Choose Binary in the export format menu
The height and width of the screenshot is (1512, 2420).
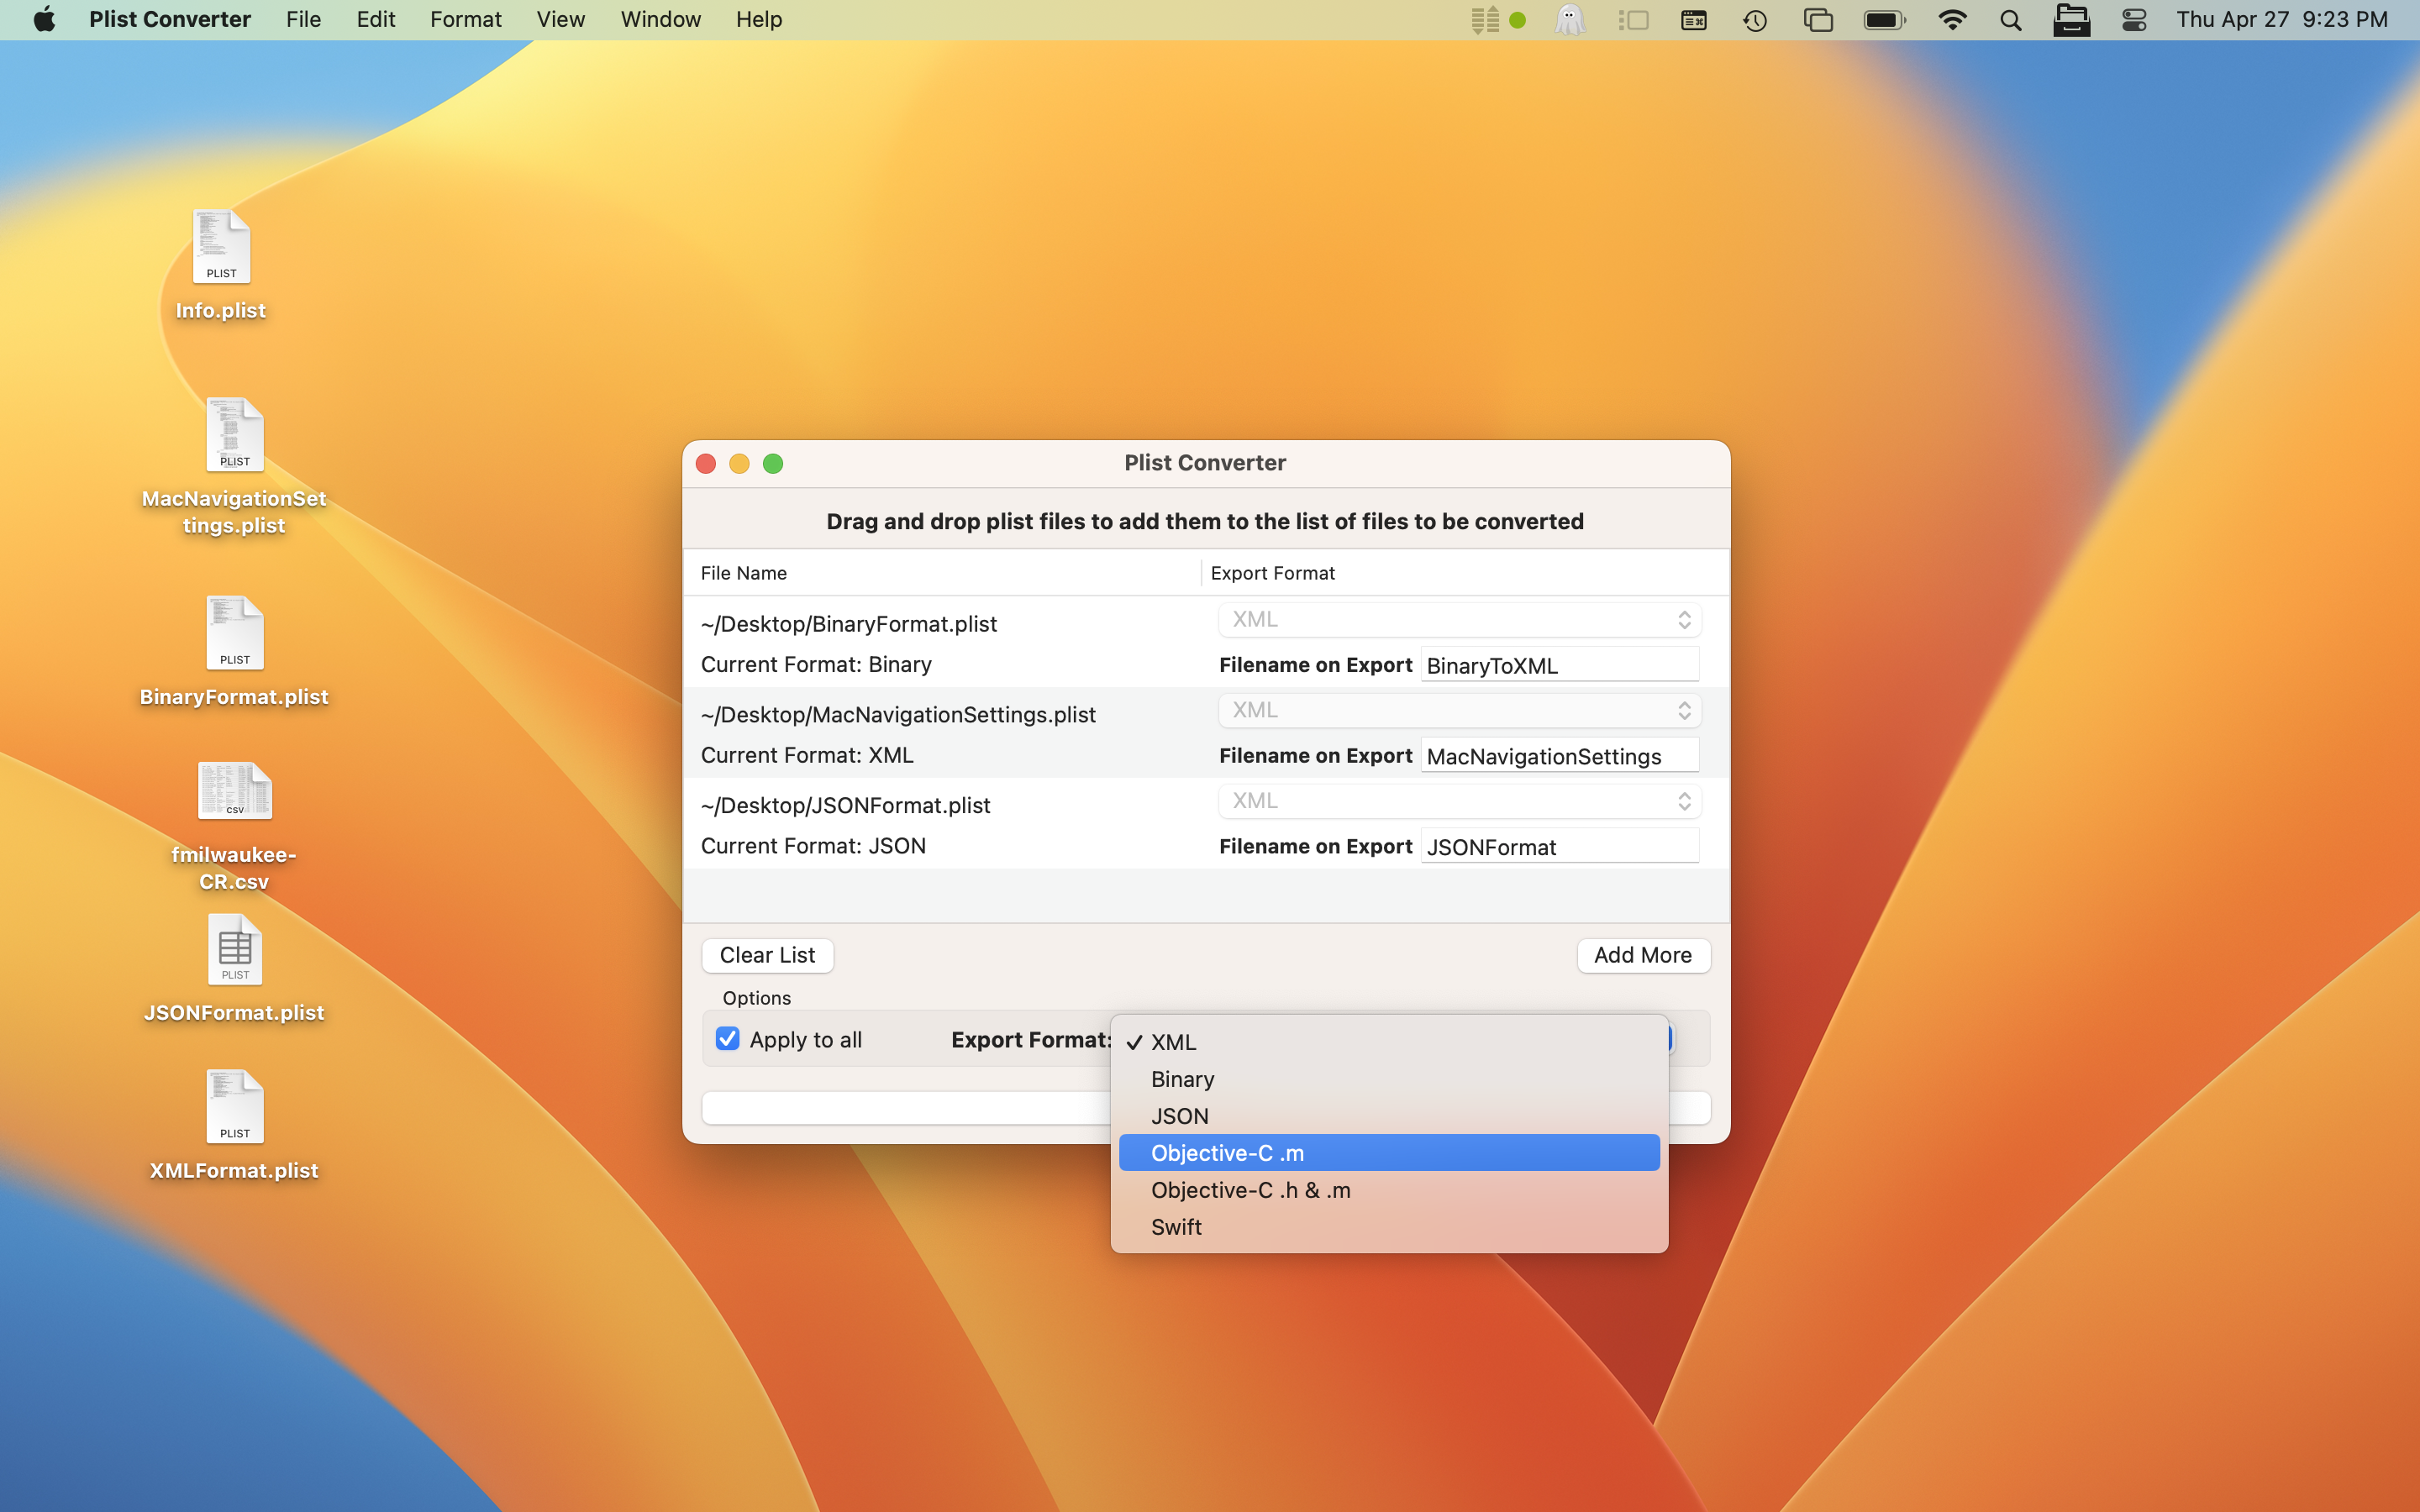coord(1389,1079)
